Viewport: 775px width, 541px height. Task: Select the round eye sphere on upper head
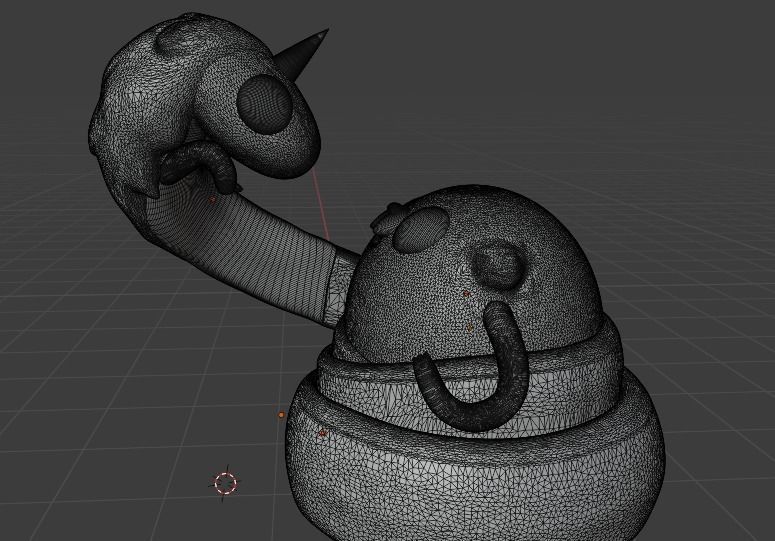[264, 103]
